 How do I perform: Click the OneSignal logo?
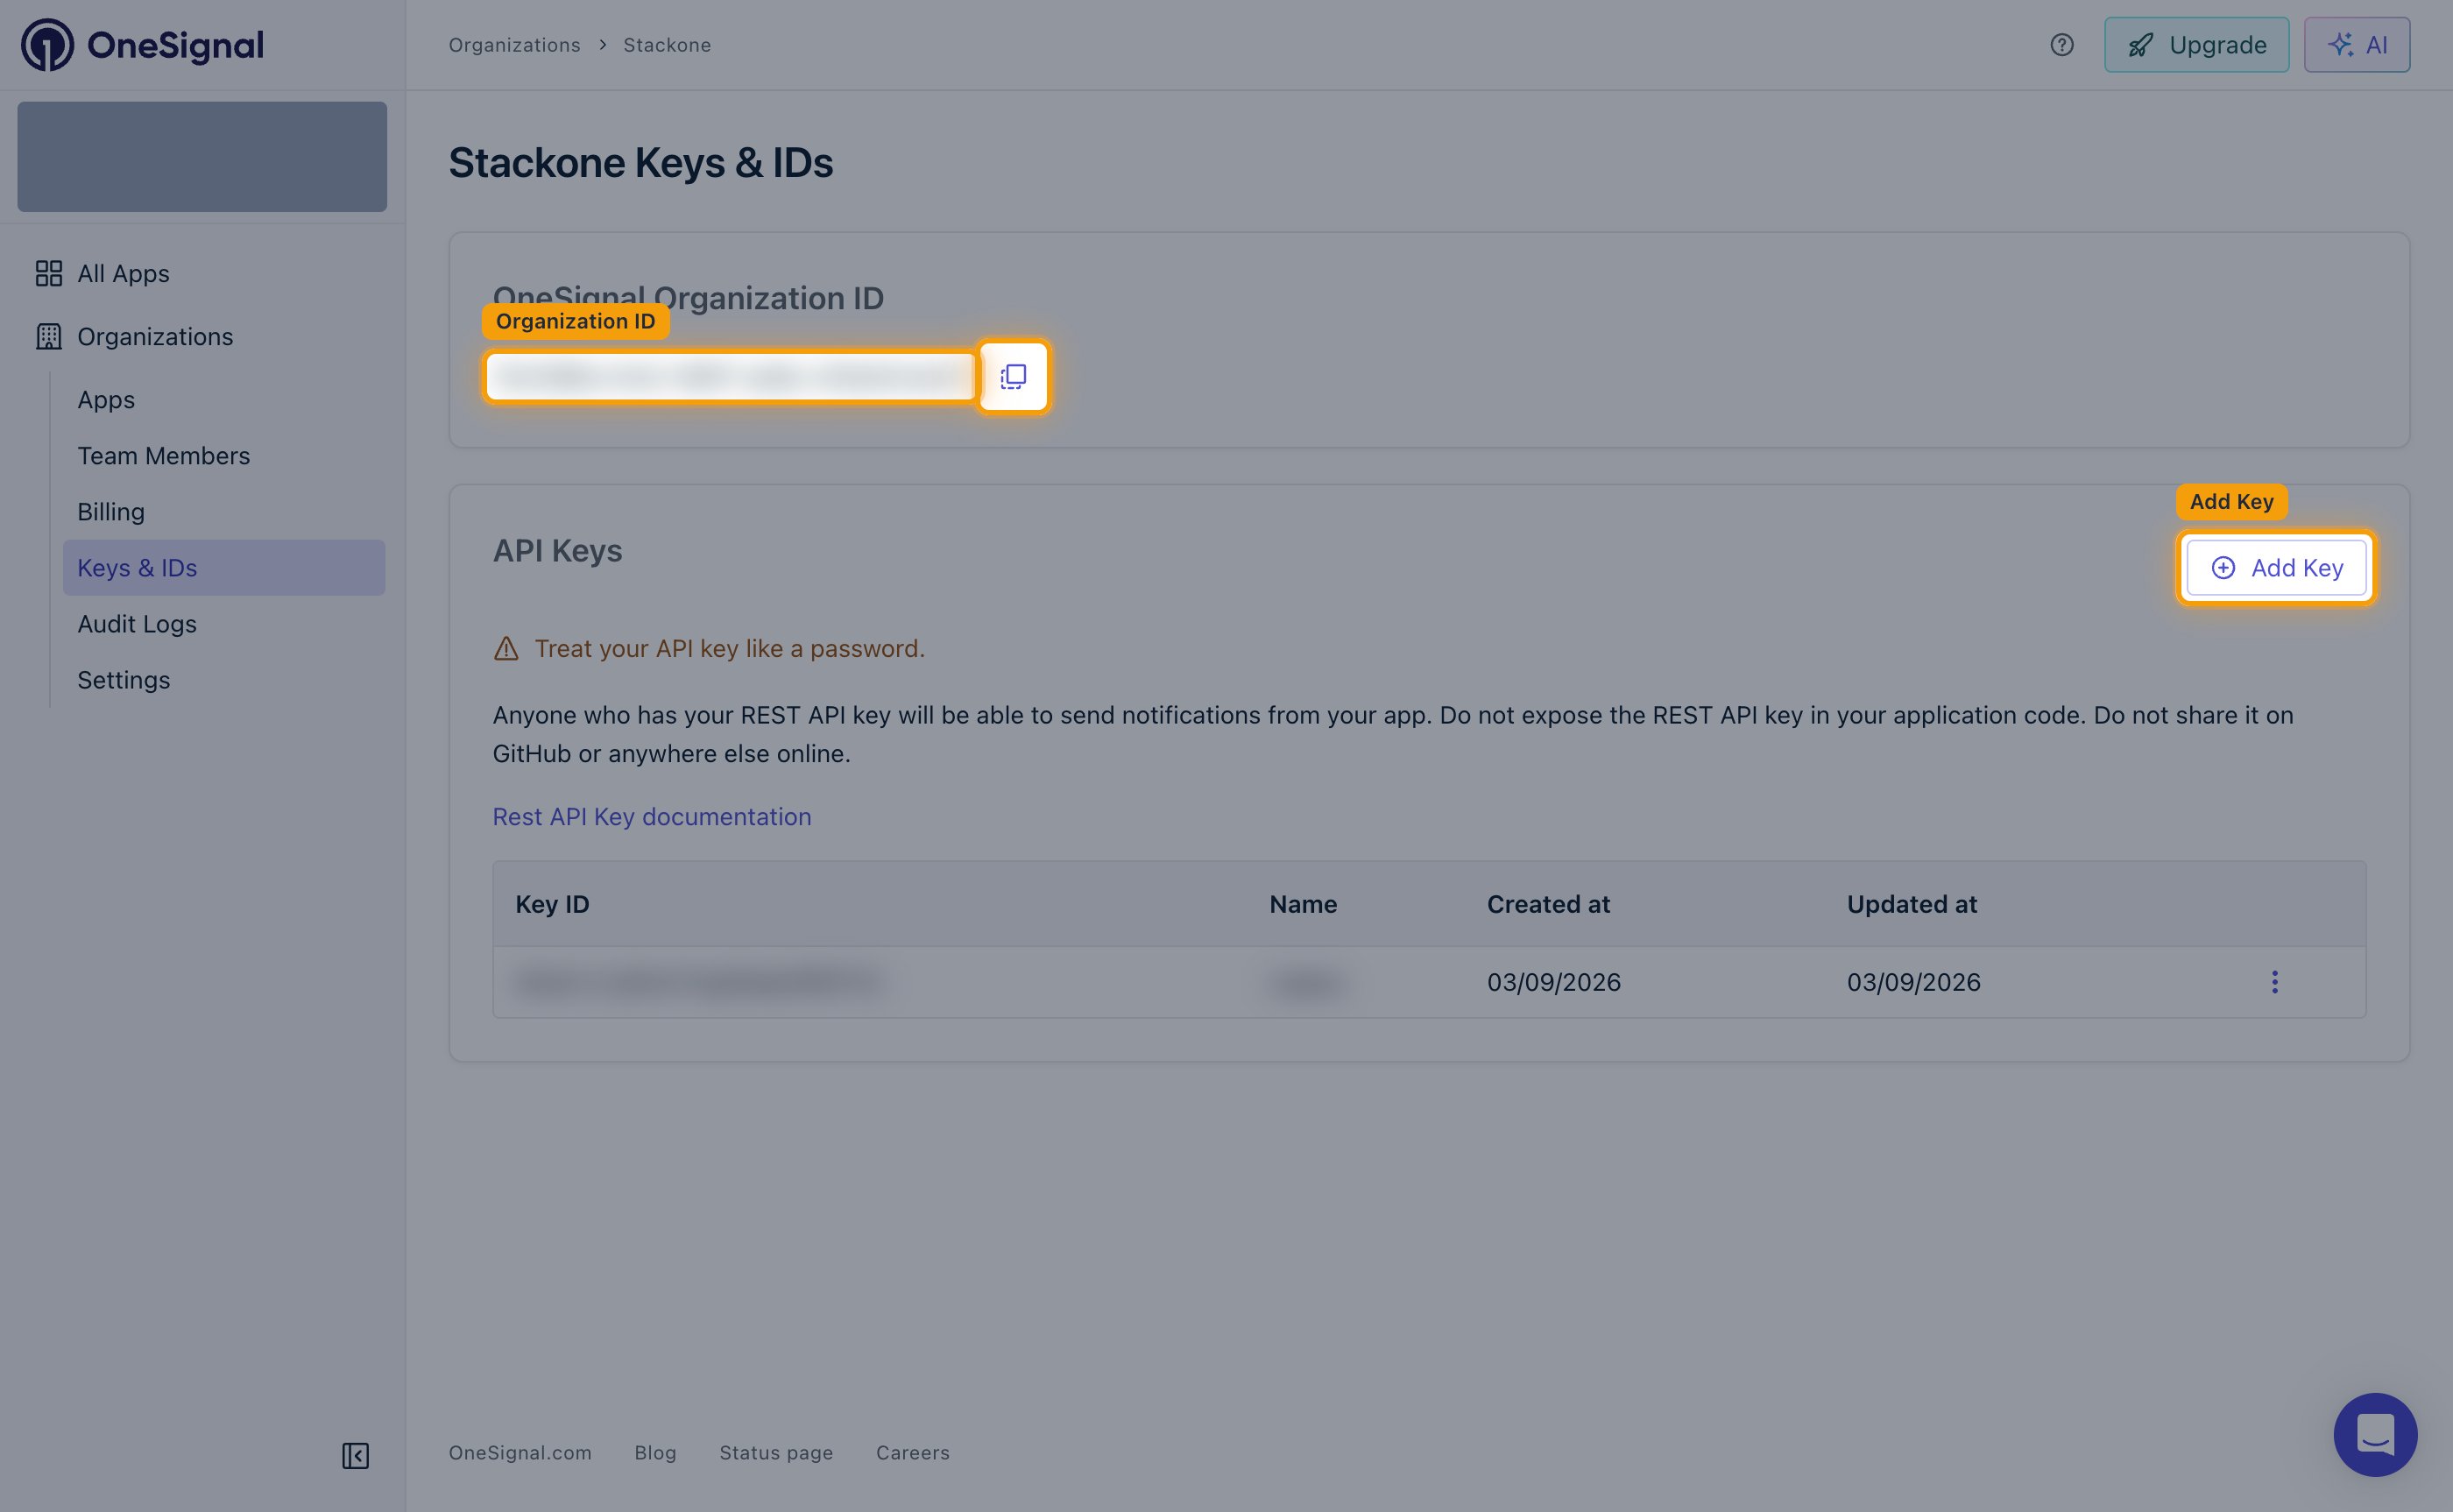tap(142, 45)
